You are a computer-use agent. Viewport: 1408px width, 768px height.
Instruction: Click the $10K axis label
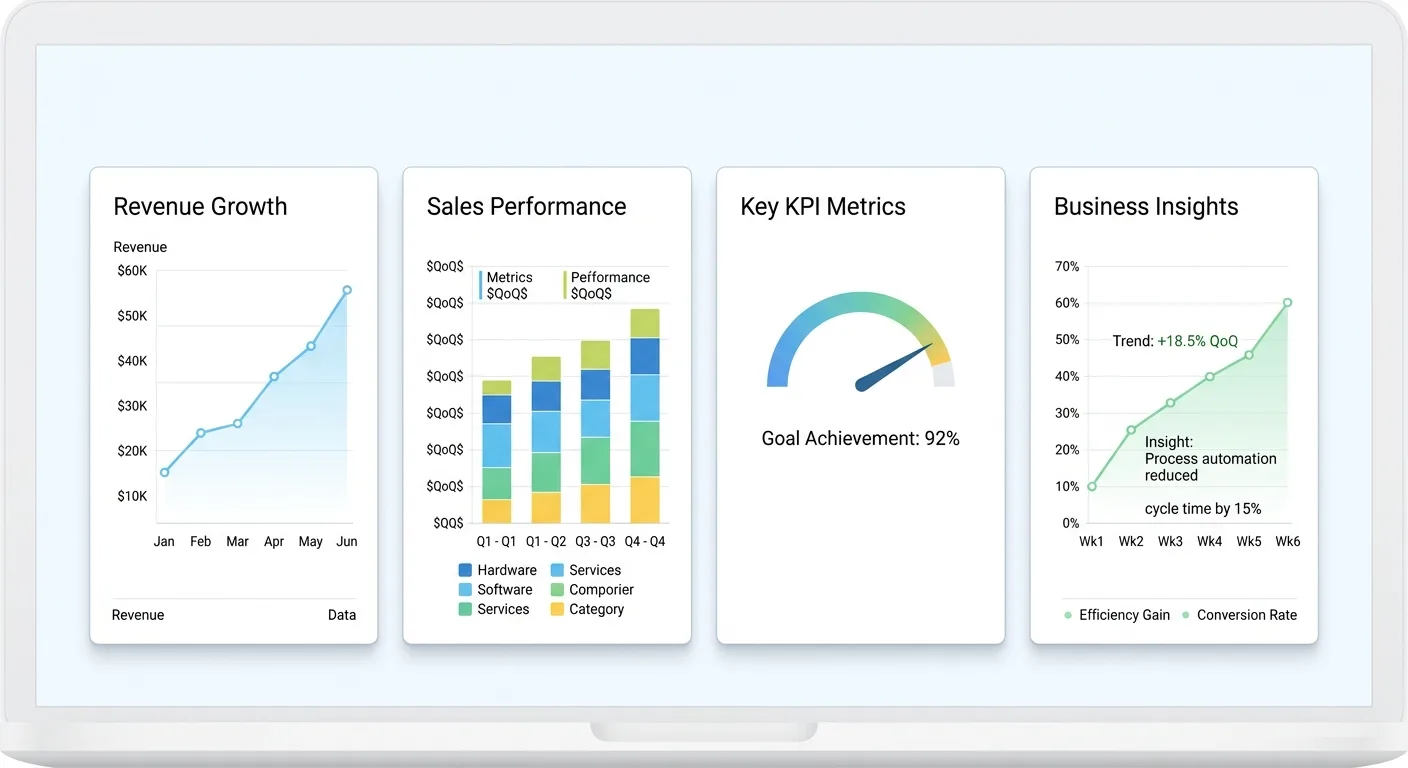(x=132, y=496)
